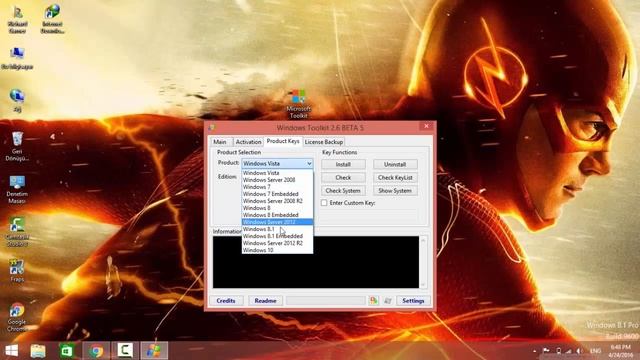Click the Check button
This screenshot has width=640, height=360.
coord(343,178)
